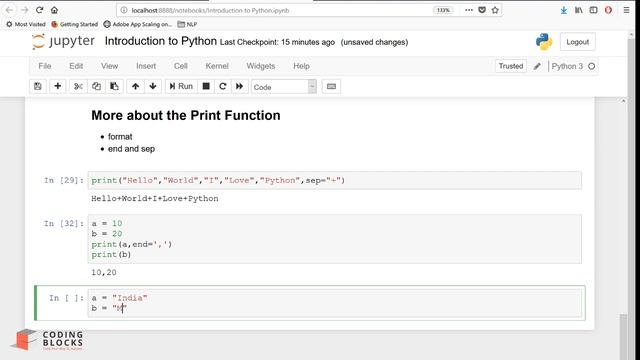Click in the active cell with a = "India"

pos(335,303)
